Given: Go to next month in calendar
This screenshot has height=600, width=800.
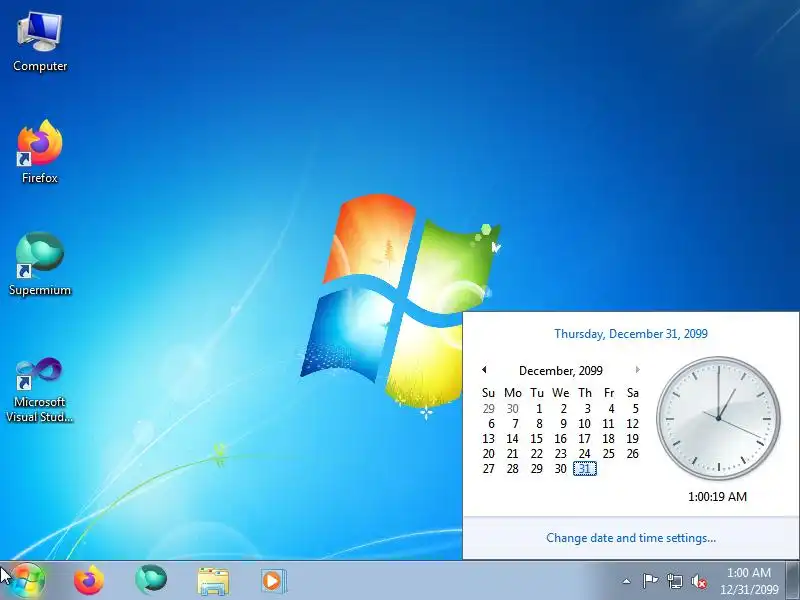Looking at the screenshot, I should point(637,369).
